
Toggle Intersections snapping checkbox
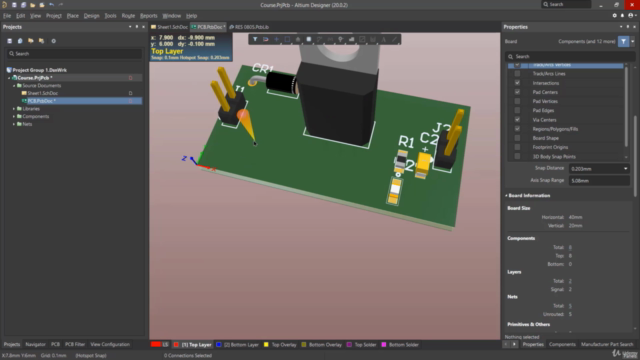coord(517,83)
